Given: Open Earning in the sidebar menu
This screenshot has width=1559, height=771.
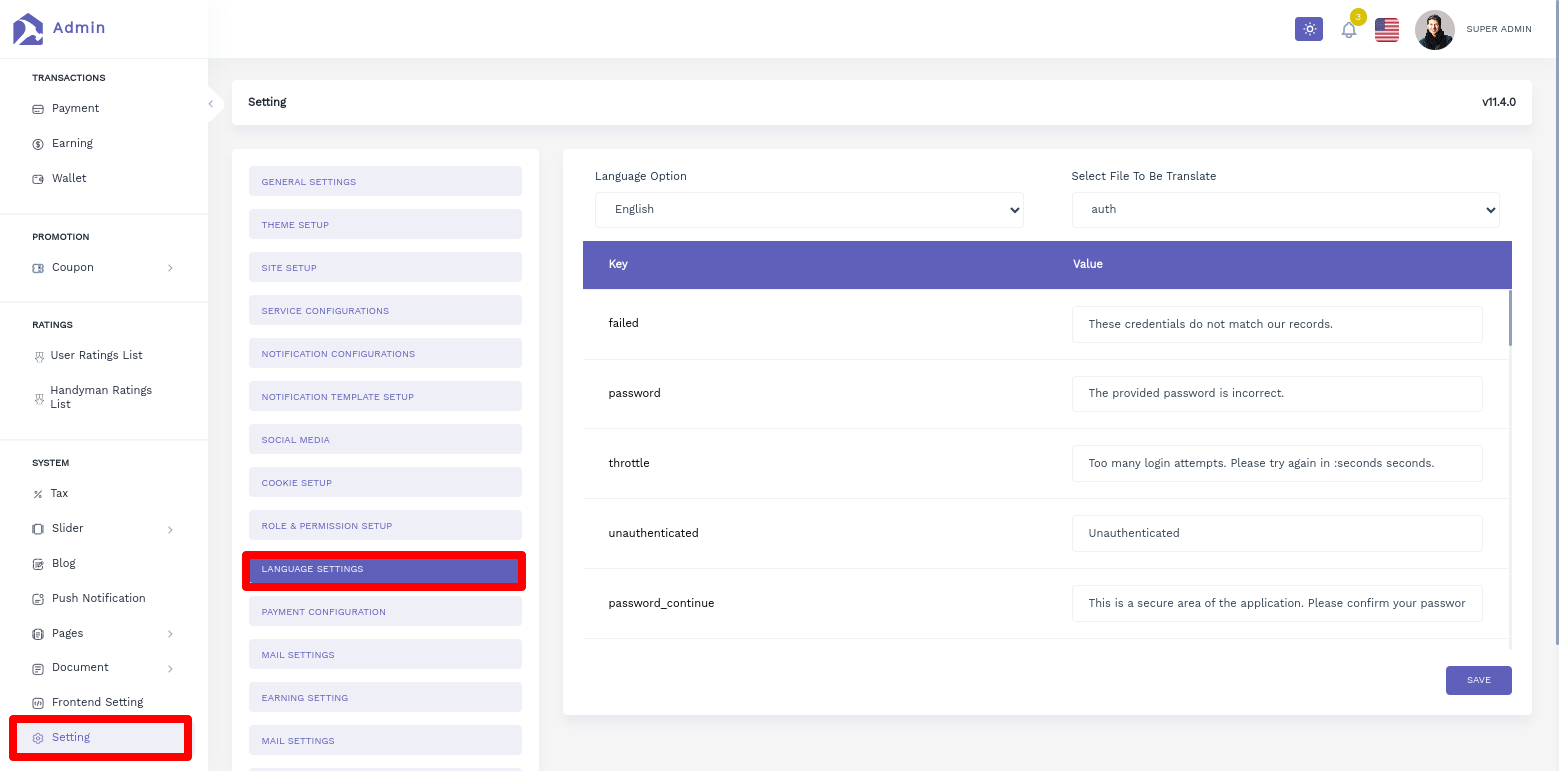Looking at the screenshot, I should tap(72, 143).
